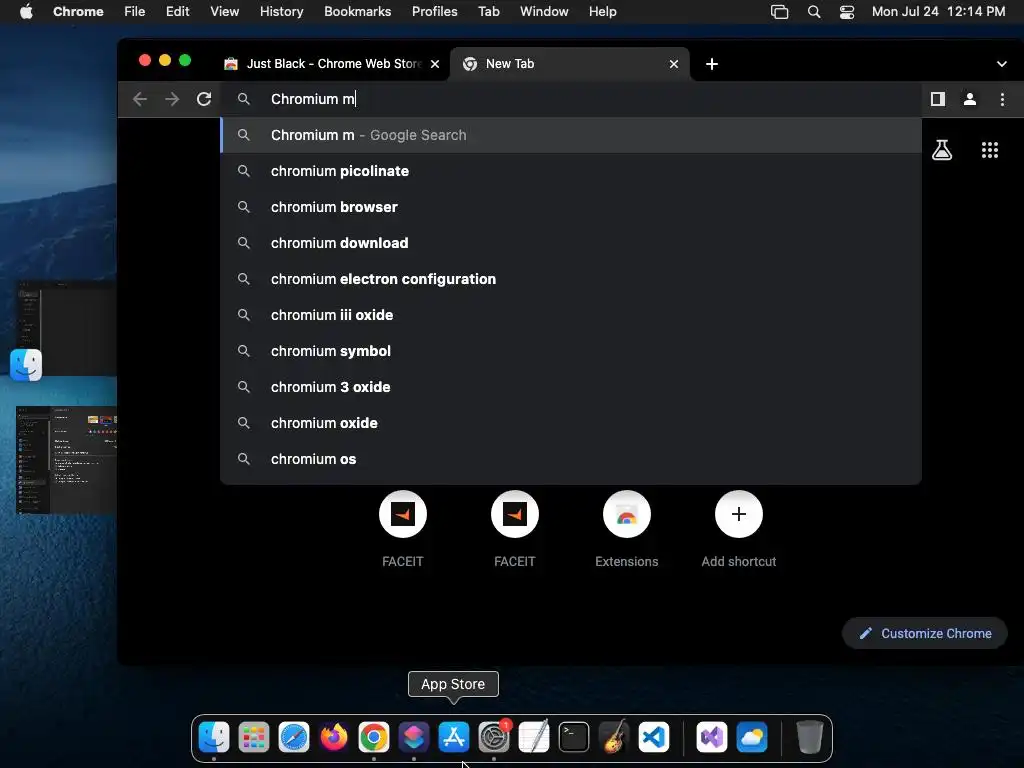Open Customize Chrome

pyautogui.click(x=925, y=633)
